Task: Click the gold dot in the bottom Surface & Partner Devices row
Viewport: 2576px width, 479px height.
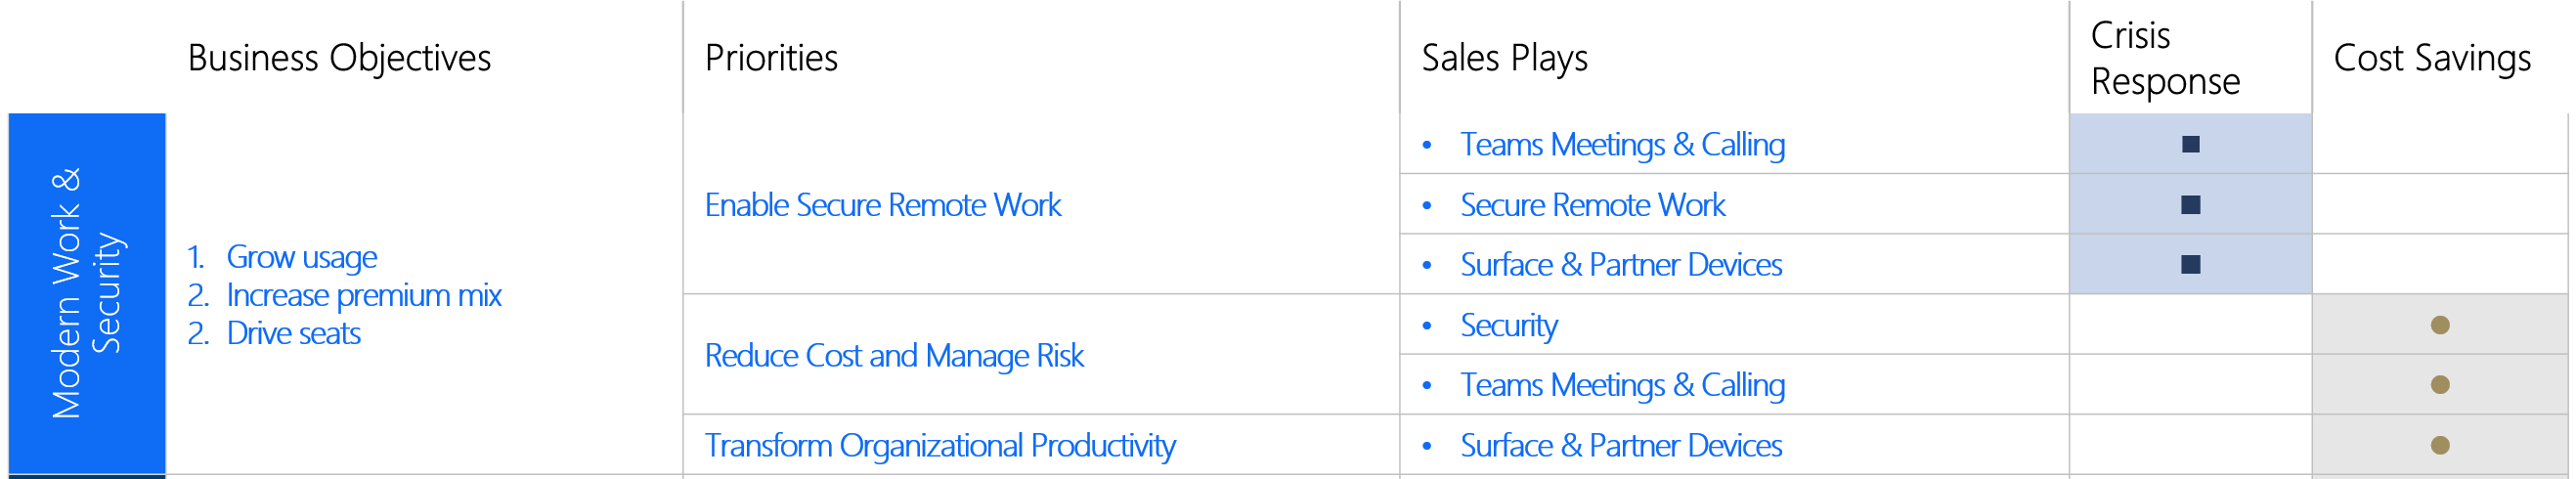Action: (2439, 445)
